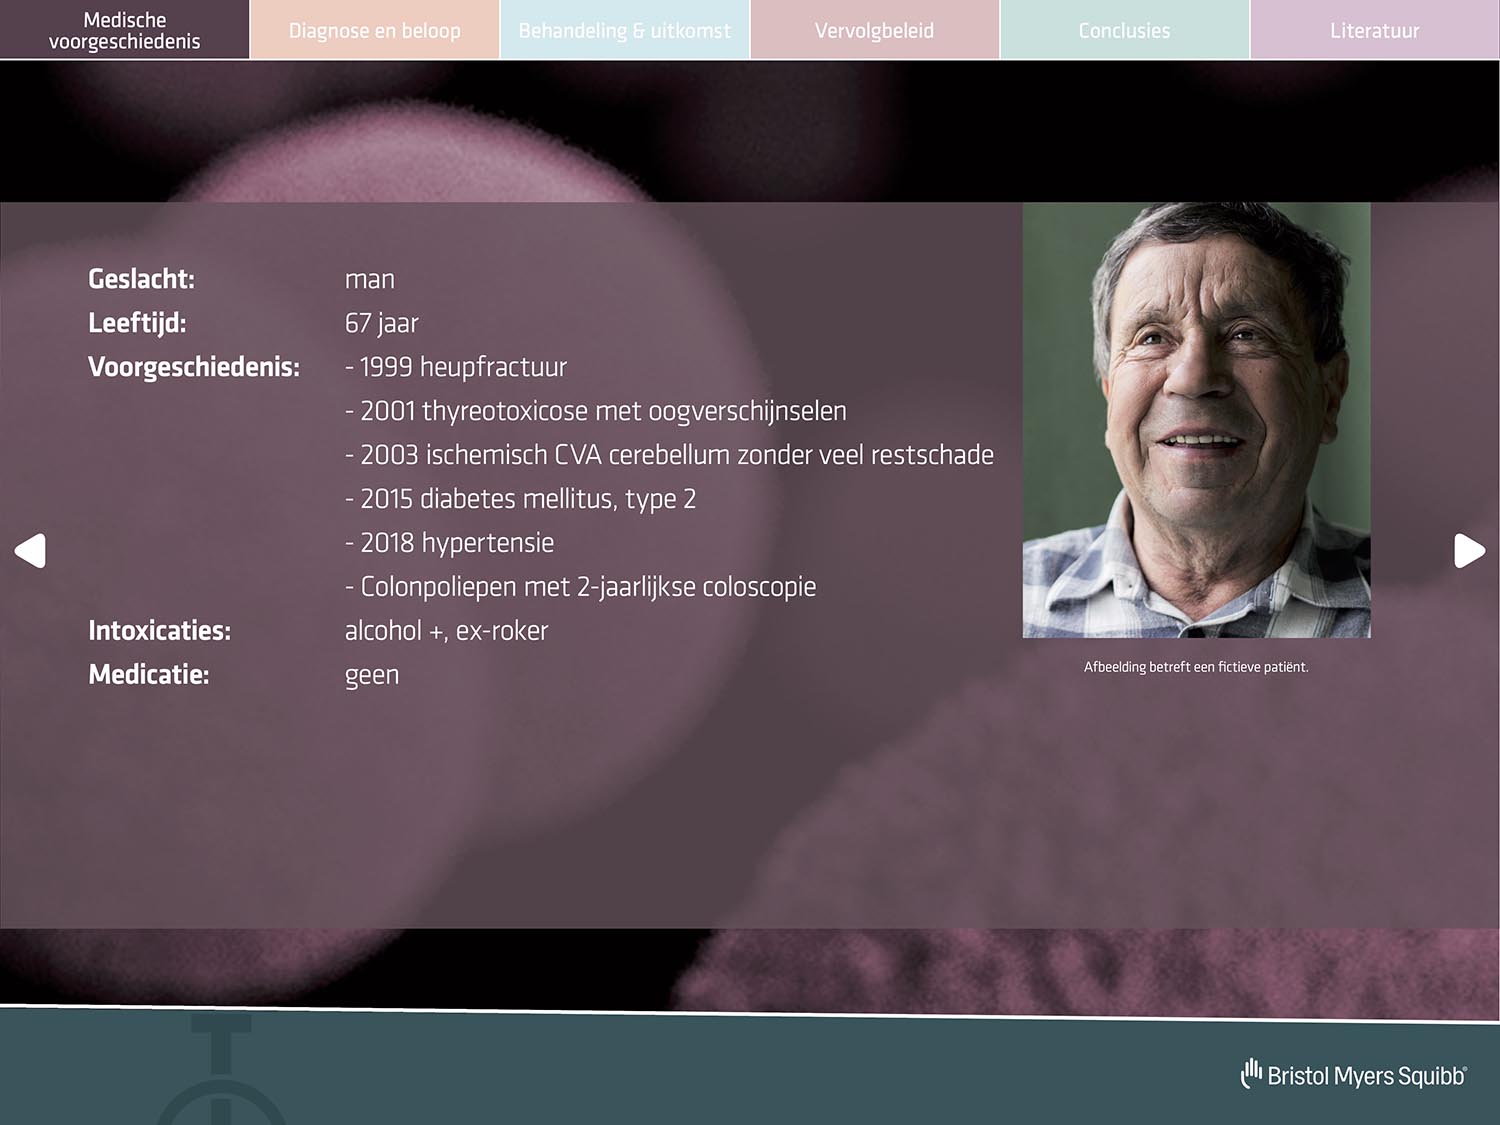
Task: Click the 'Leeftijd:' label
Action: 137,323
